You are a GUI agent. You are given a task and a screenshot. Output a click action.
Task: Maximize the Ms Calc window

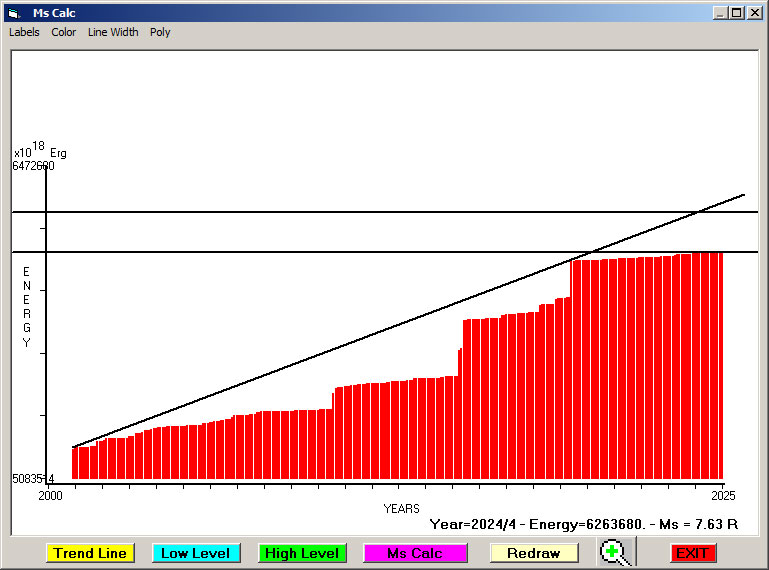coord(736,13)
